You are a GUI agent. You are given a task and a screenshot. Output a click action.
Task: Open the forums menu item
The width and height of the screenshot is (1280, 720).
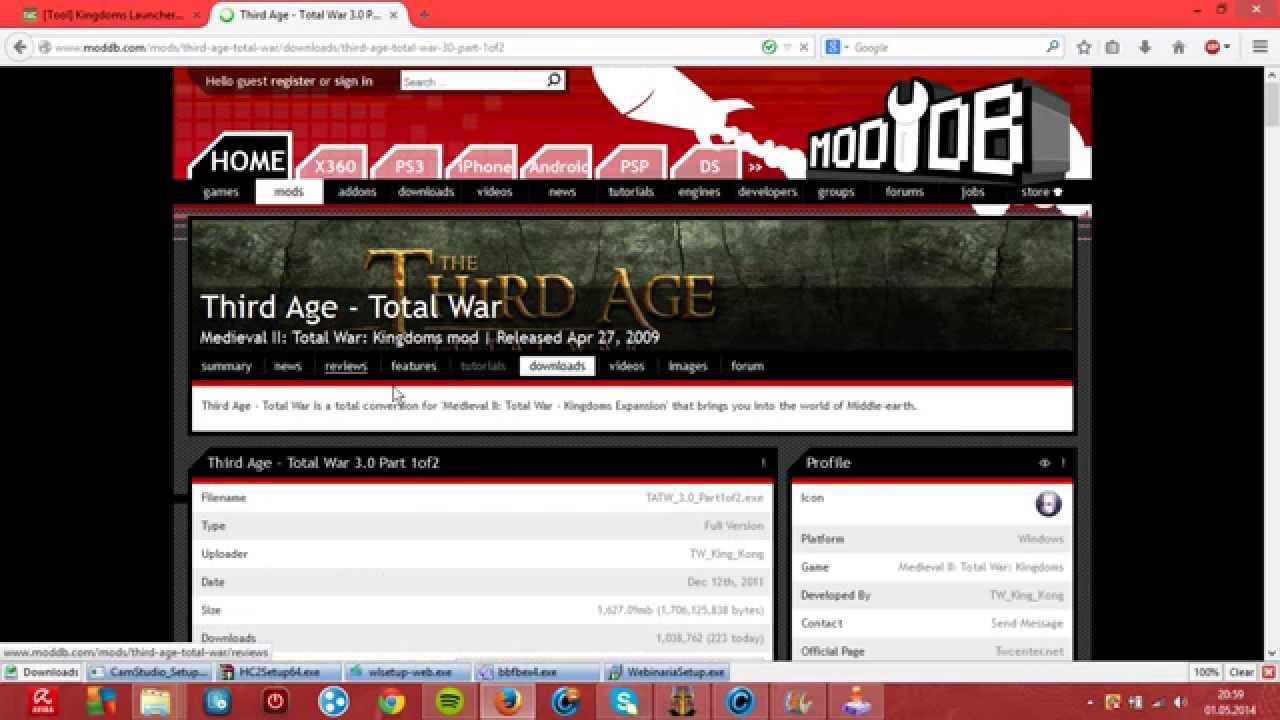tap(904, 192)
